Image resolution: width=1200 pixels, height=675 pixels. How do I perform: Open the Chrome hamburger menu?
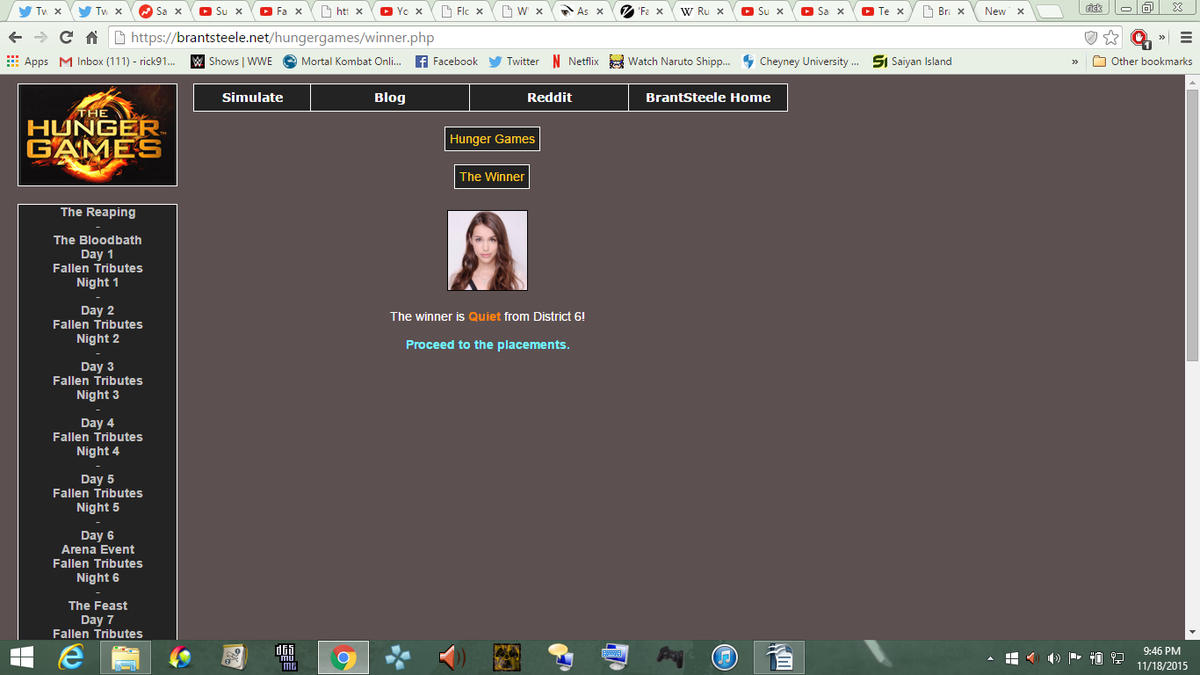pyautogui.click(x=1186, y=38)
